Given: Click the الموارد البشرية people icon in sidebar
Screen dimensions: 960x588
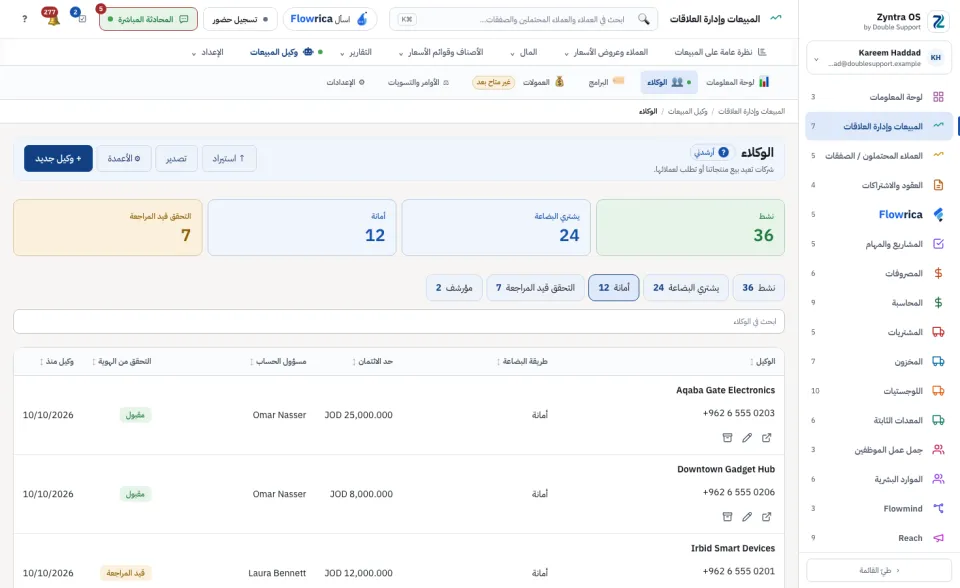Looking at the screenshot, I should (x=938, y=479).
